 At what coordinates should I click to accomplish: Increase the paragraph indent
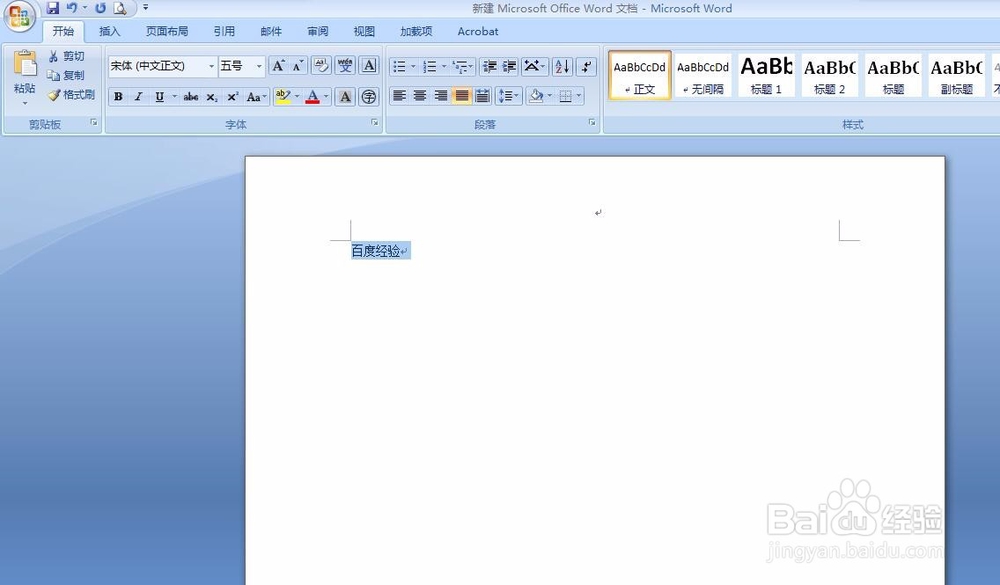[509, 66]
